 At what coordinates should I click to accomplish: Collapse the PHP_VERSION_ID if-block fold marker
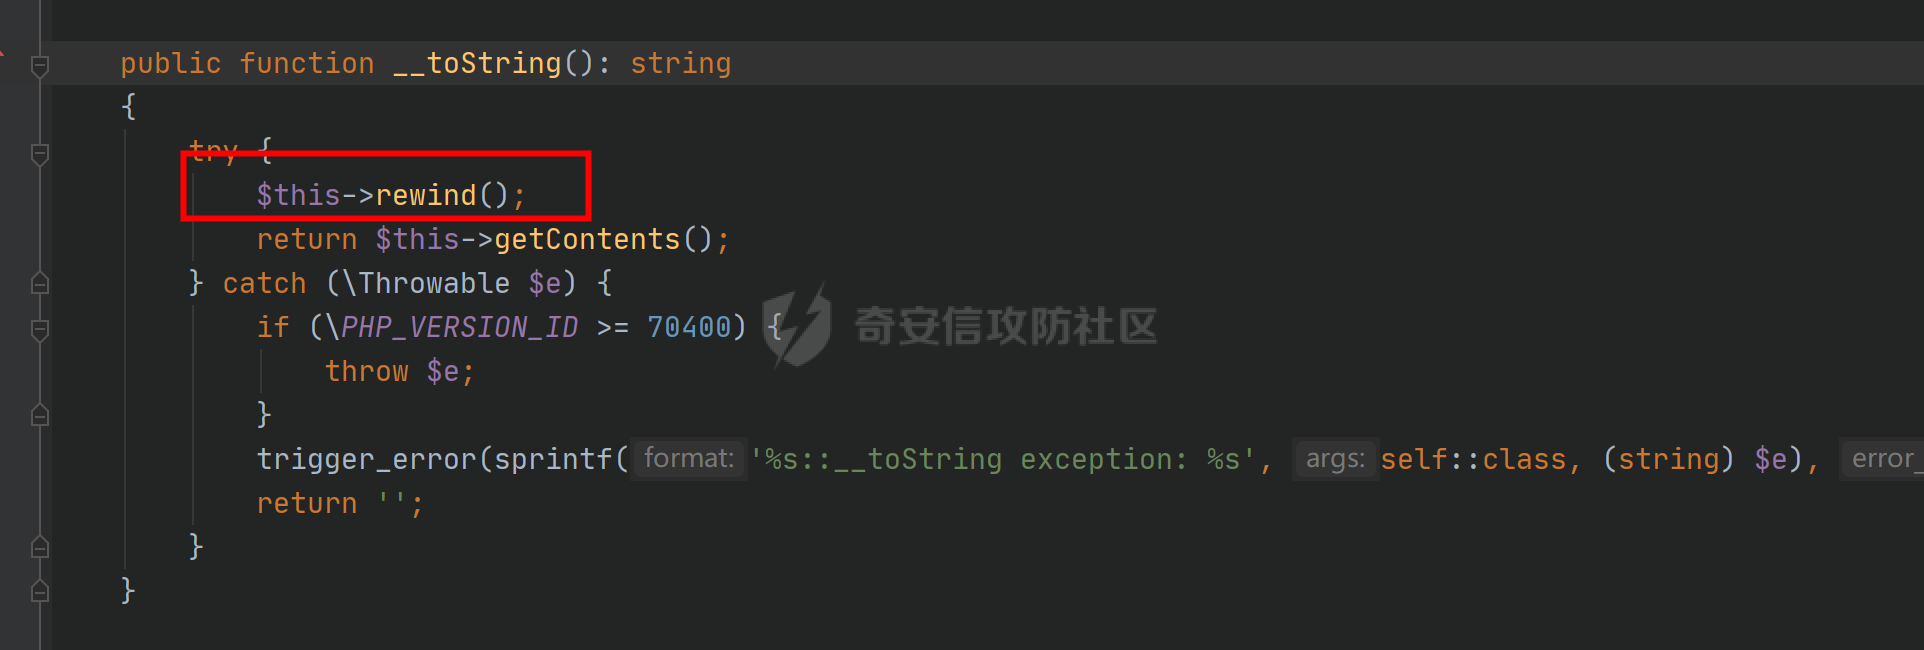40,329
